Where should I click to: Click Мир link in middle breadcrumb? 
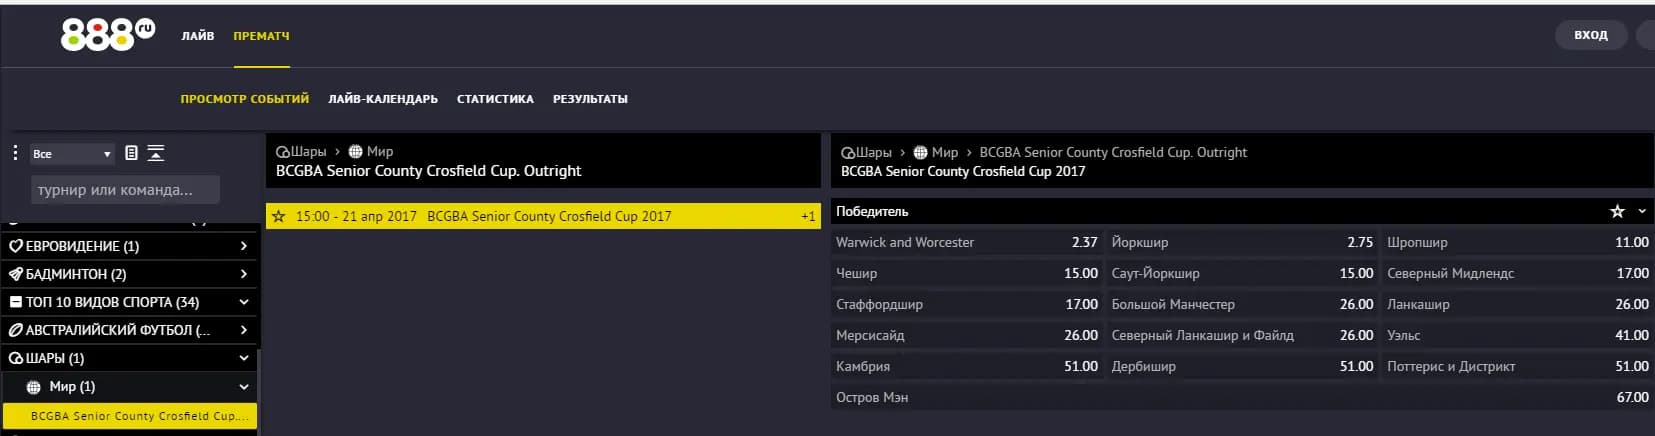(x=380, y=152)
